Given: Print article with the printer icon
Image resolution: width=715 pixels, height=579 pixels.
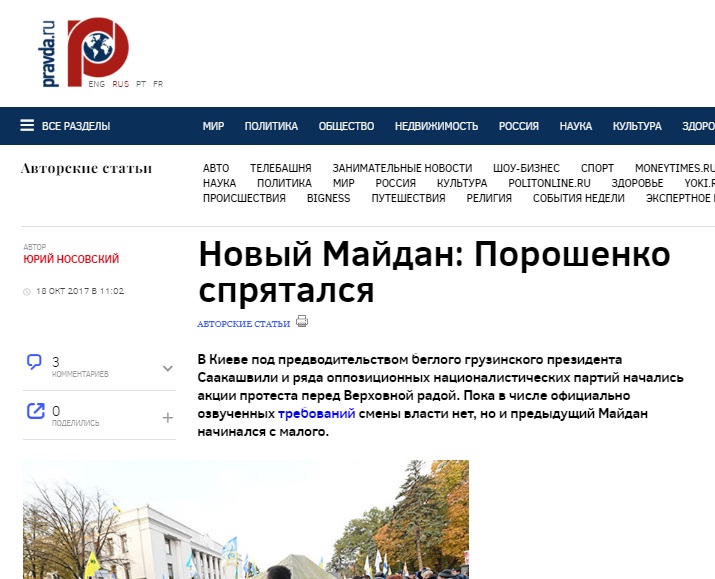Looking at the screenshot, I should [x=302, y=321].
